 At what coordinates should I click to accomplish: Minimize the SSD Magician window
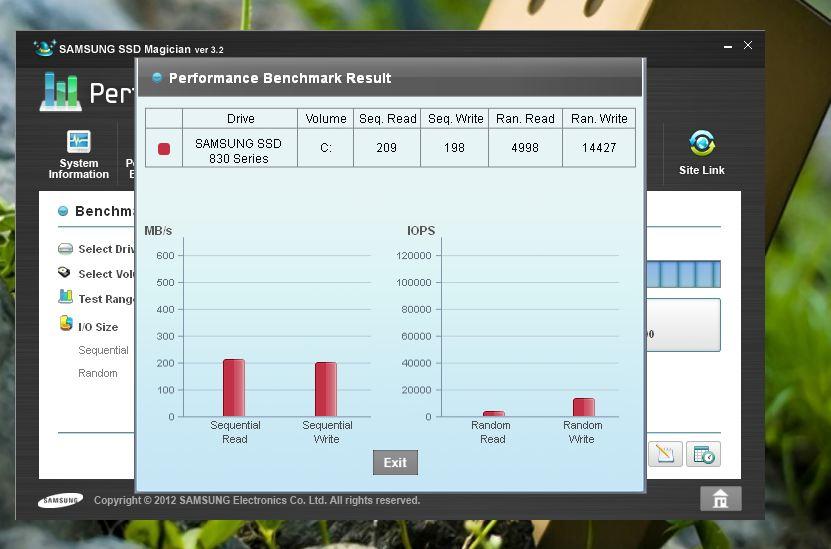(728, 47)
